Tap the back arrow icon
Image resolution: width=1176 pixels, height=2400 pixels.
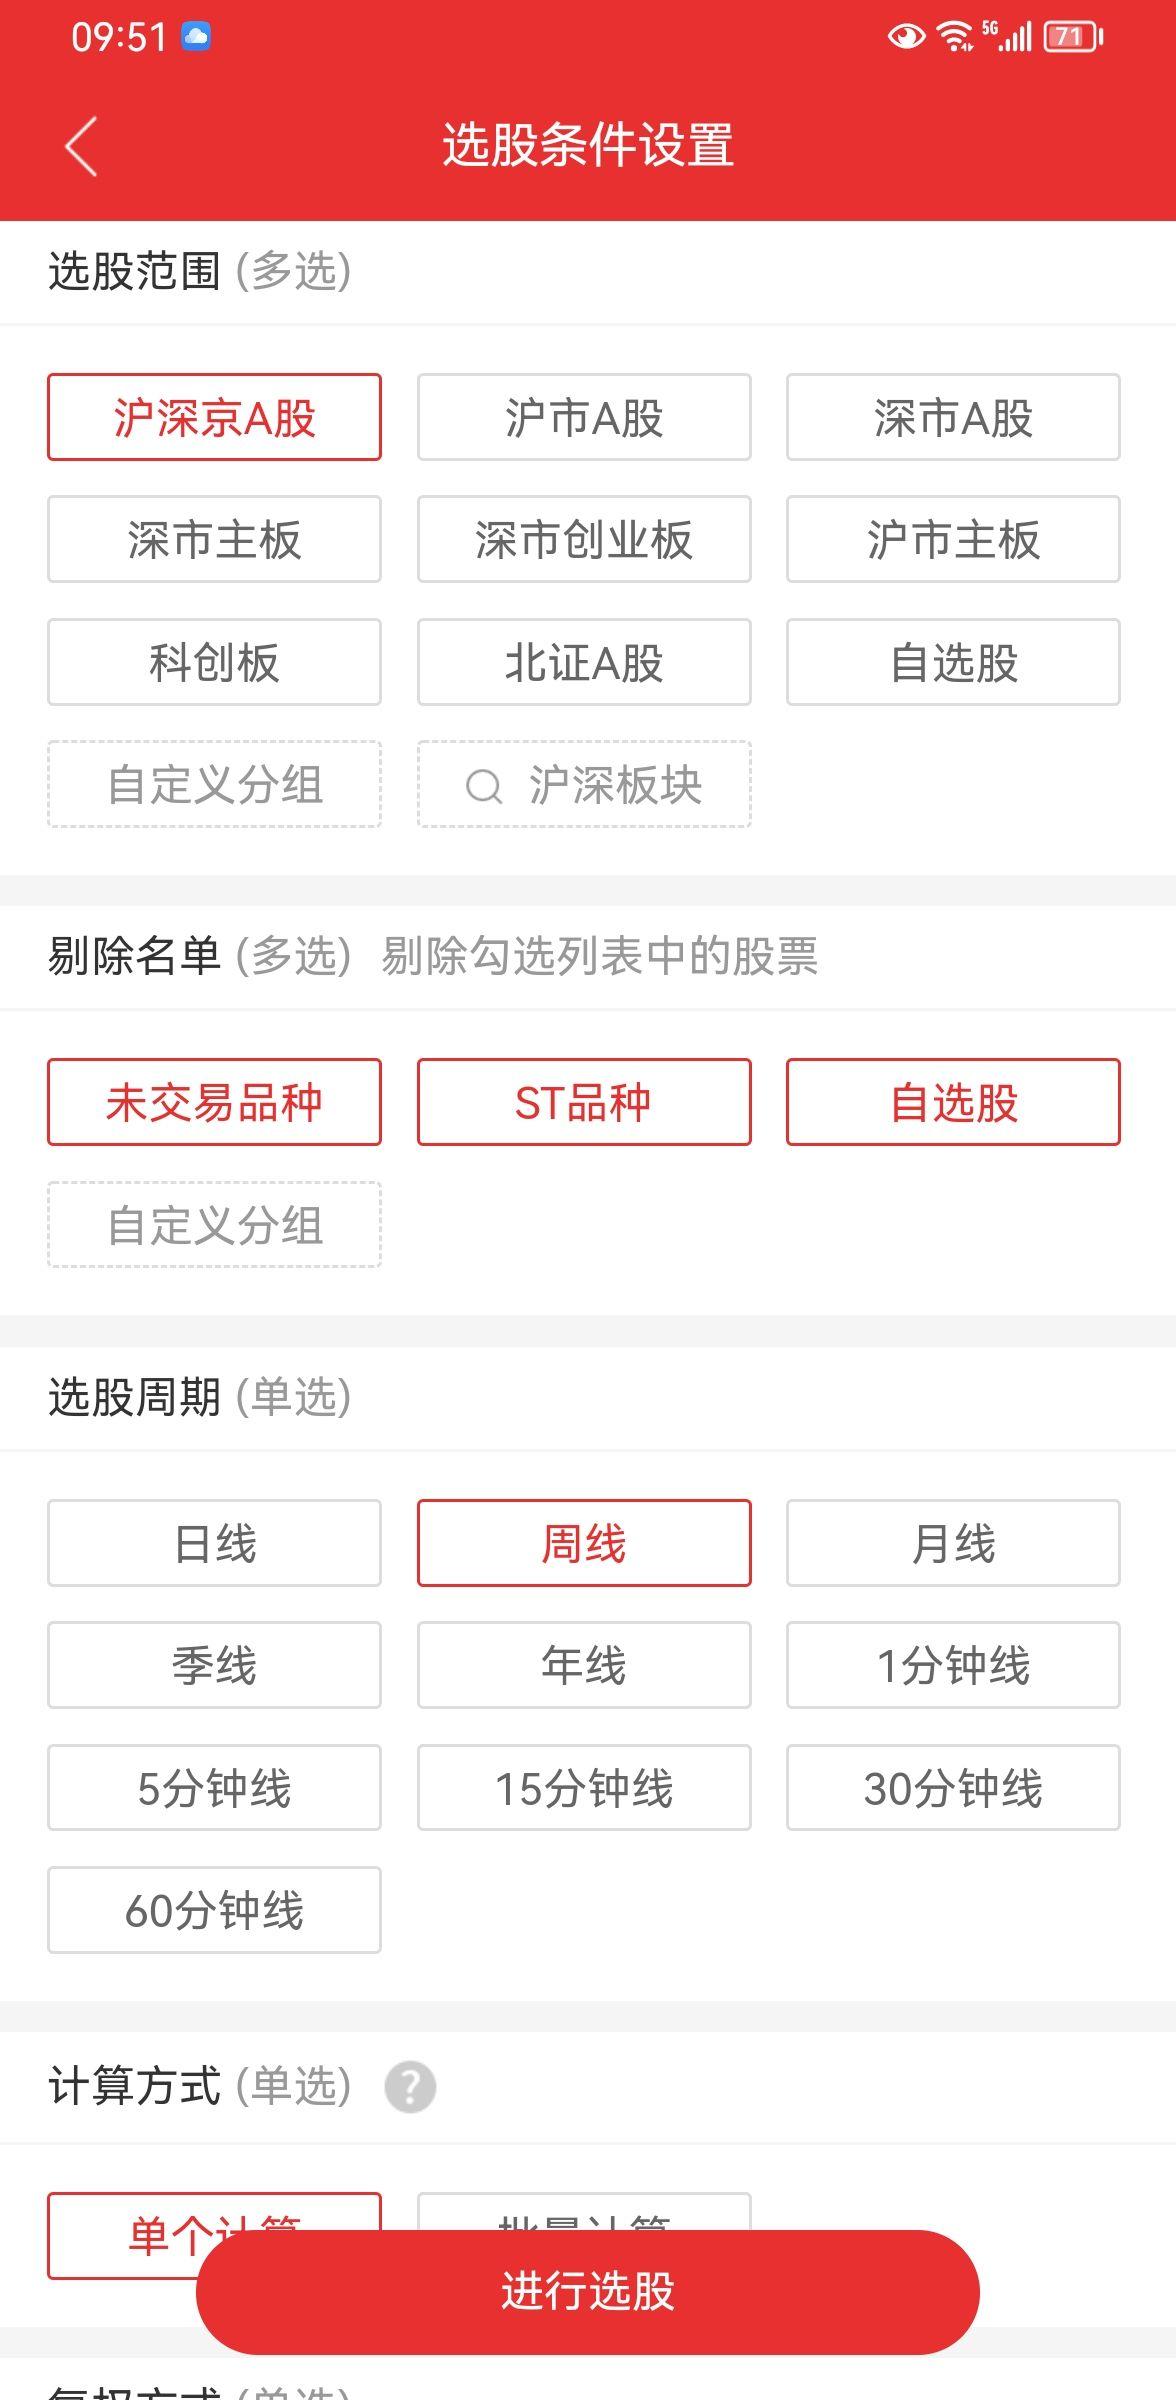[x=82, y=146]
